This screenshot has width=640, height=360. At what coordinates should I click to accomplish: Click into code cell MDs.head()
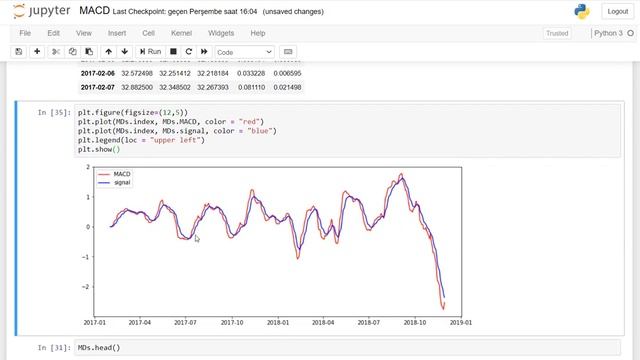coord(348,348)
